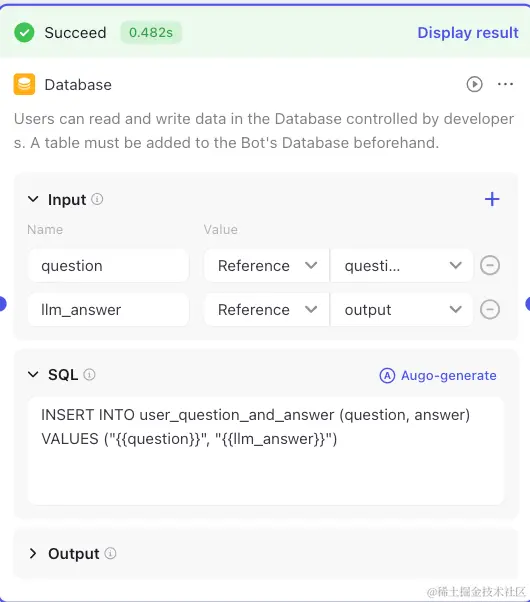Click the Value column header

click(x=220, y=230)
